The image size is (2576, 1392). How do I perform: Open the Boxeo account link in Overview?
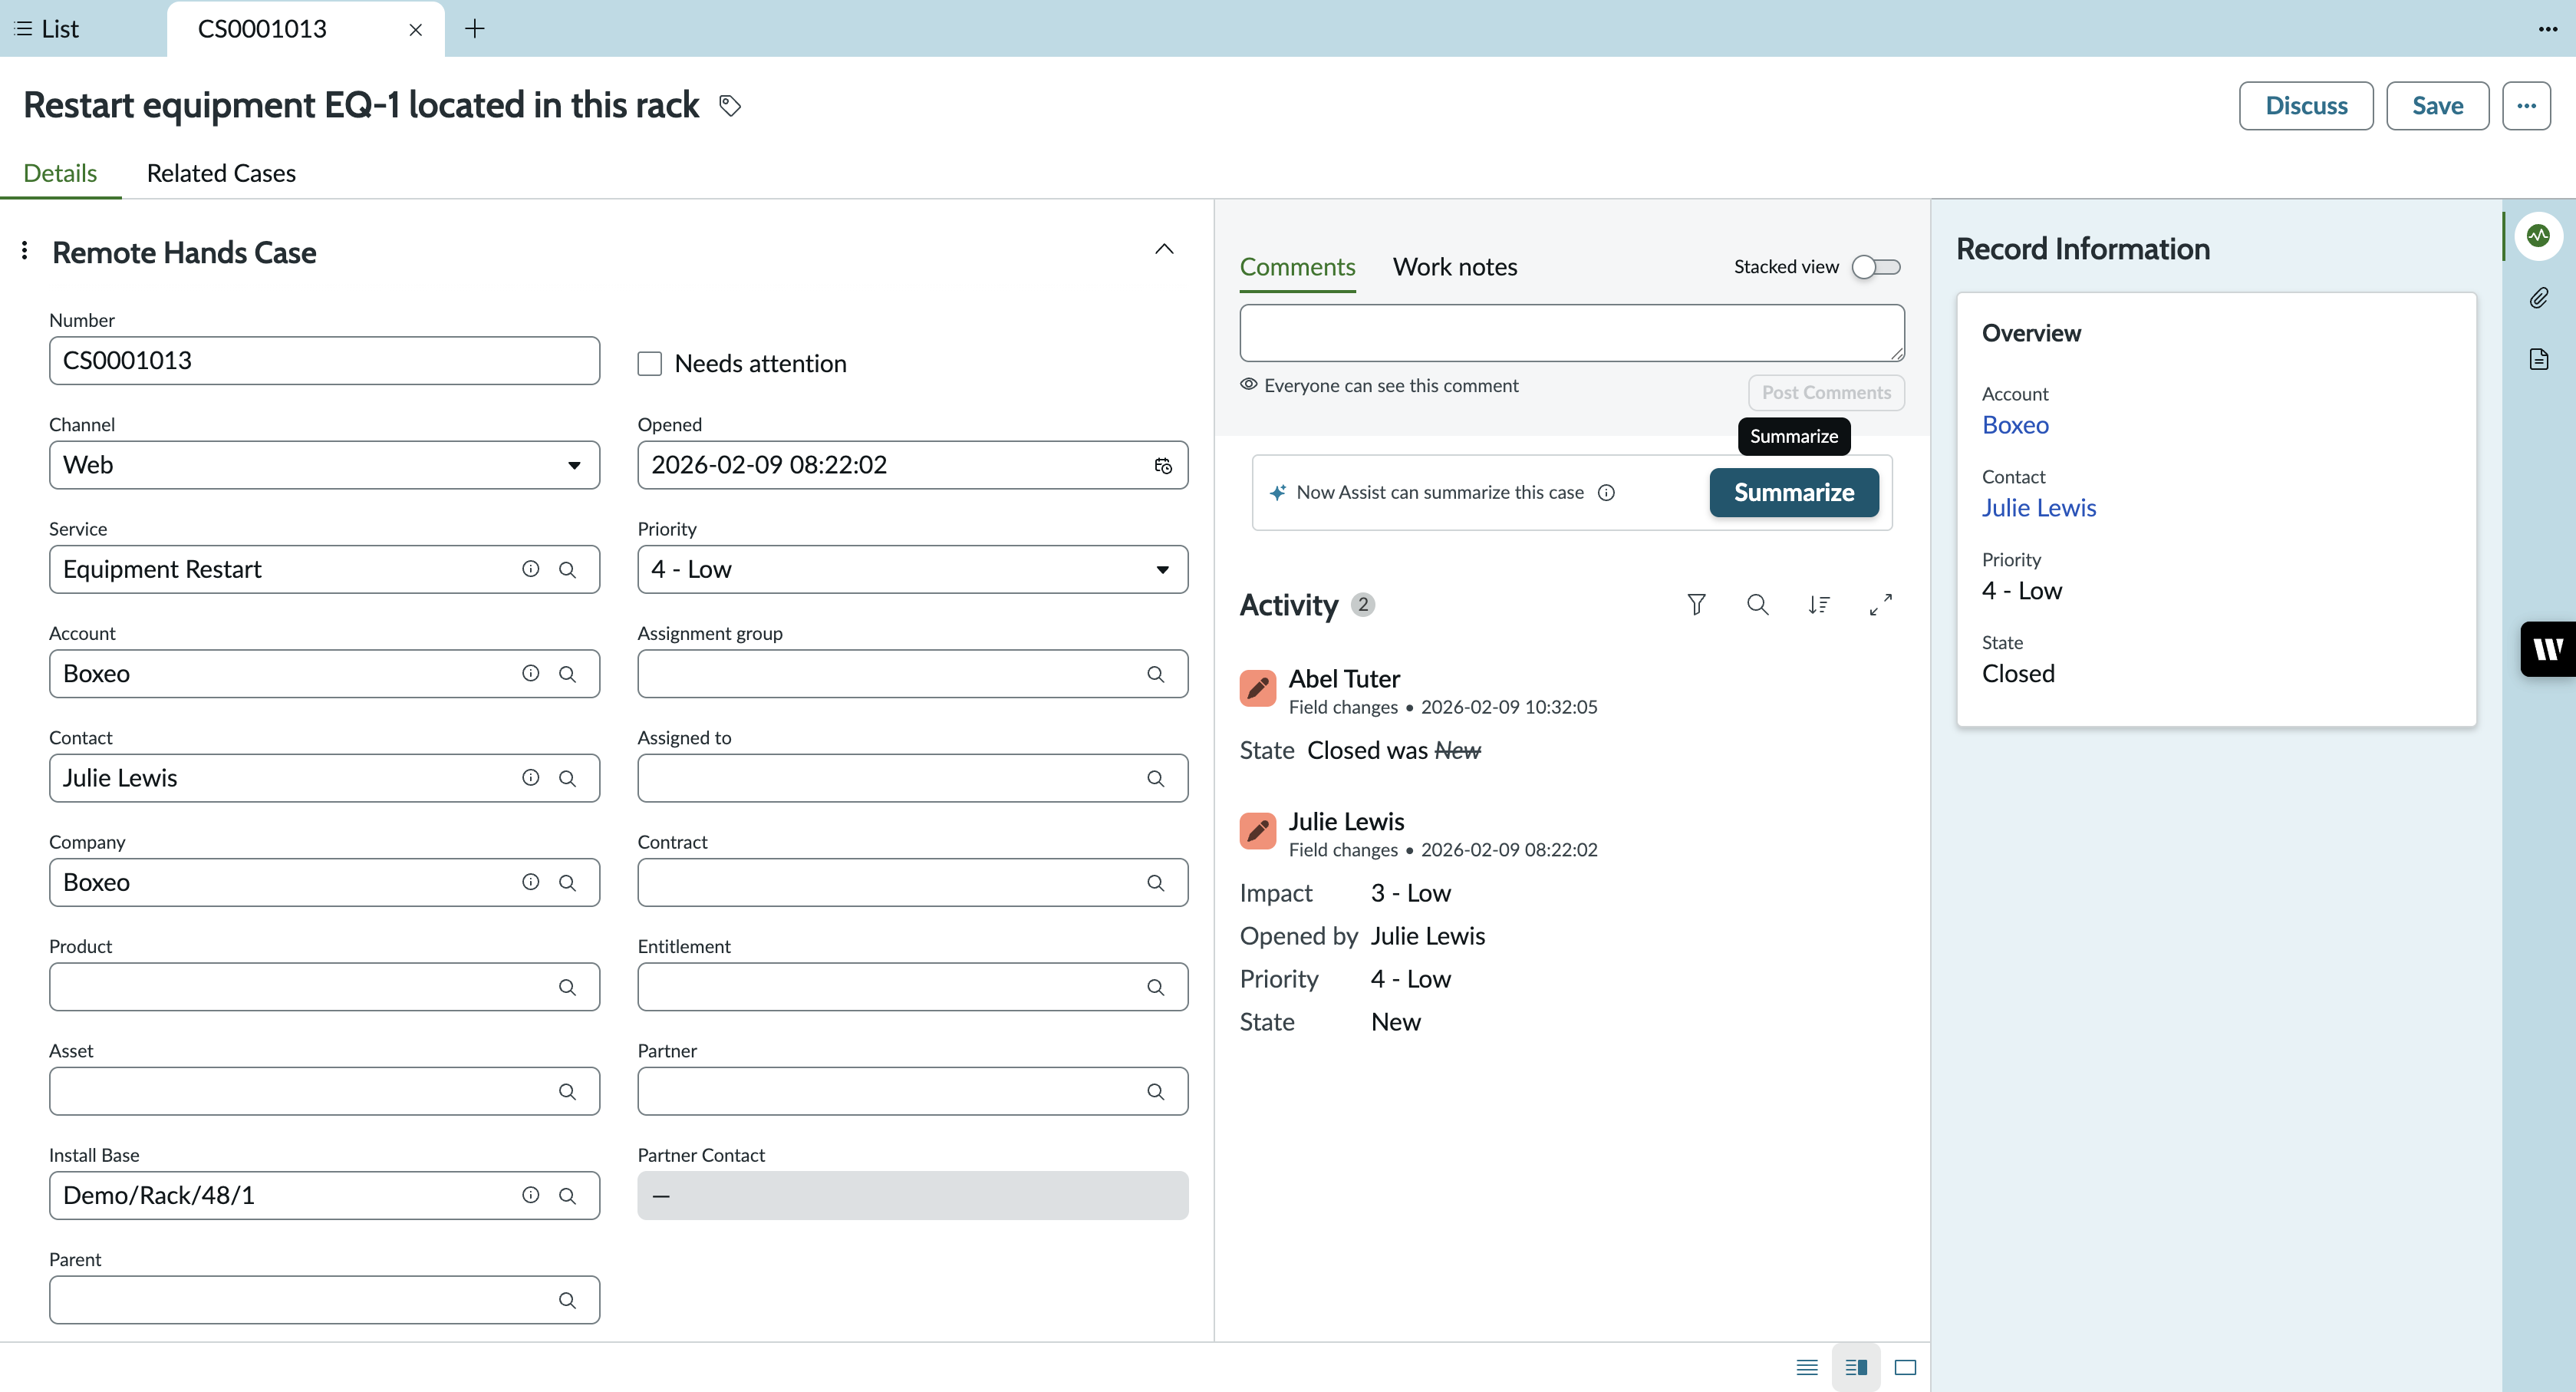[2015, 425]
